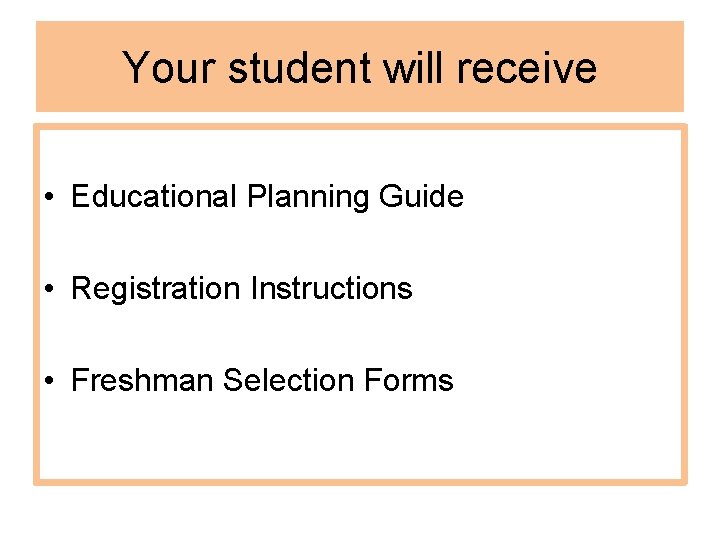Screen dimensions: 720x540
Task: Click the slide title 'Your student will receive'
Action: 360,68
